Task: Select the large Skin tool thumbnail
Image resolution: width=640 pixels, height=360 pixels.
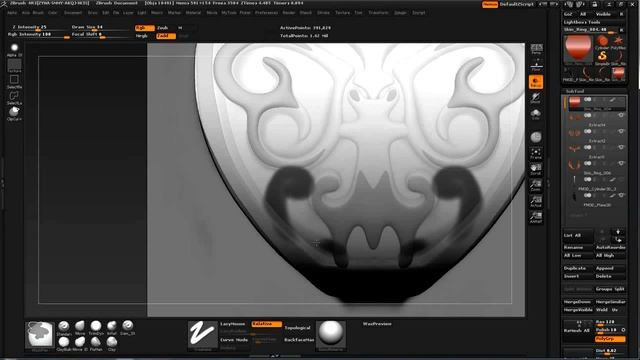Action: click(x=578, y=49)
